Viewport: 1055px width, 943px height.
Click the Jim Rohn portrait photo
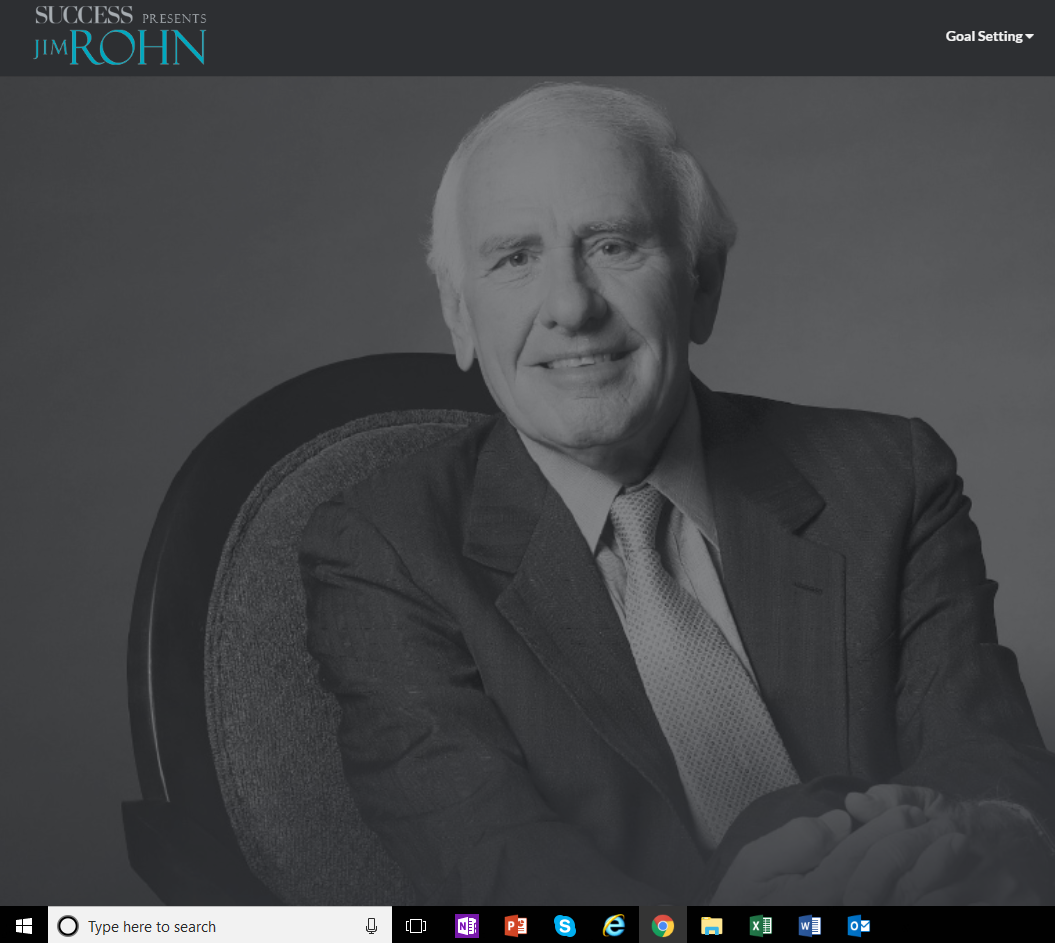528,491
